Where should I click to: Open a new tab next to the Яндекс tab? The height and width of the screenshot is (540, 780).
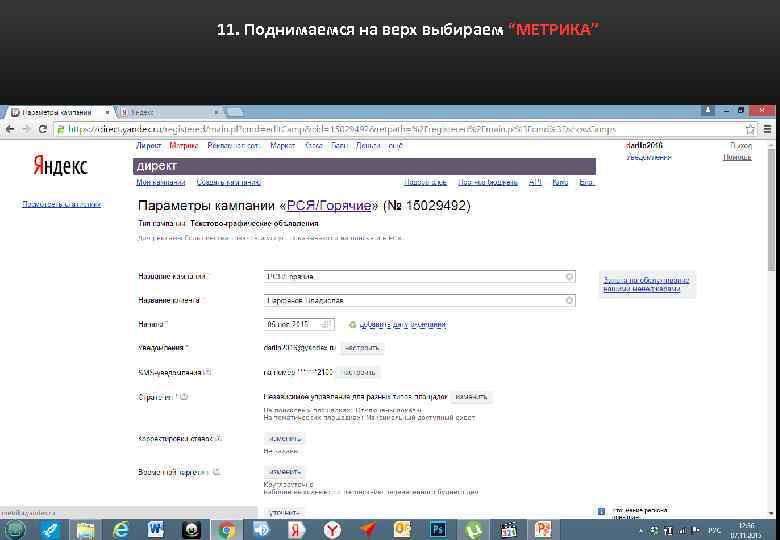click(234, 113)
